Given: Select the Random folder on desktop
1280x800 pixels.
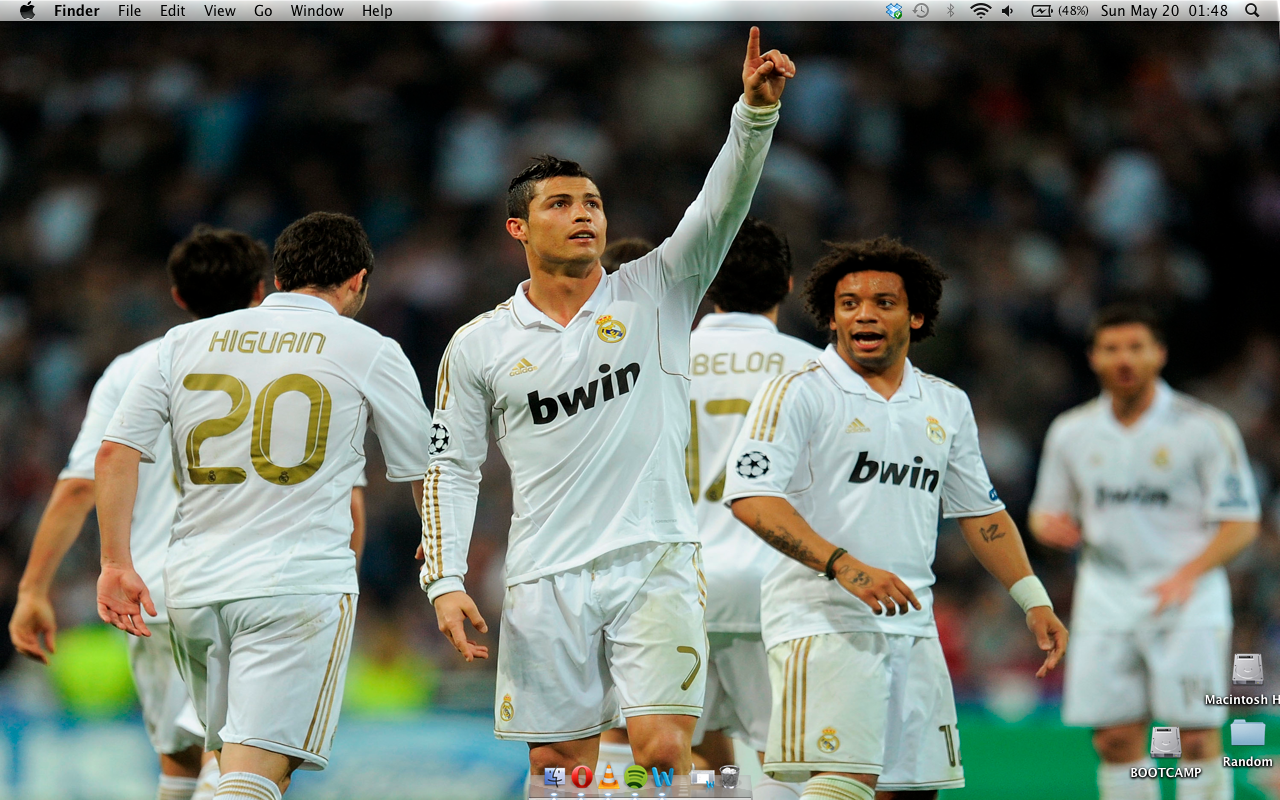Looking at the screenshot, I should (x=1248, y=733).
